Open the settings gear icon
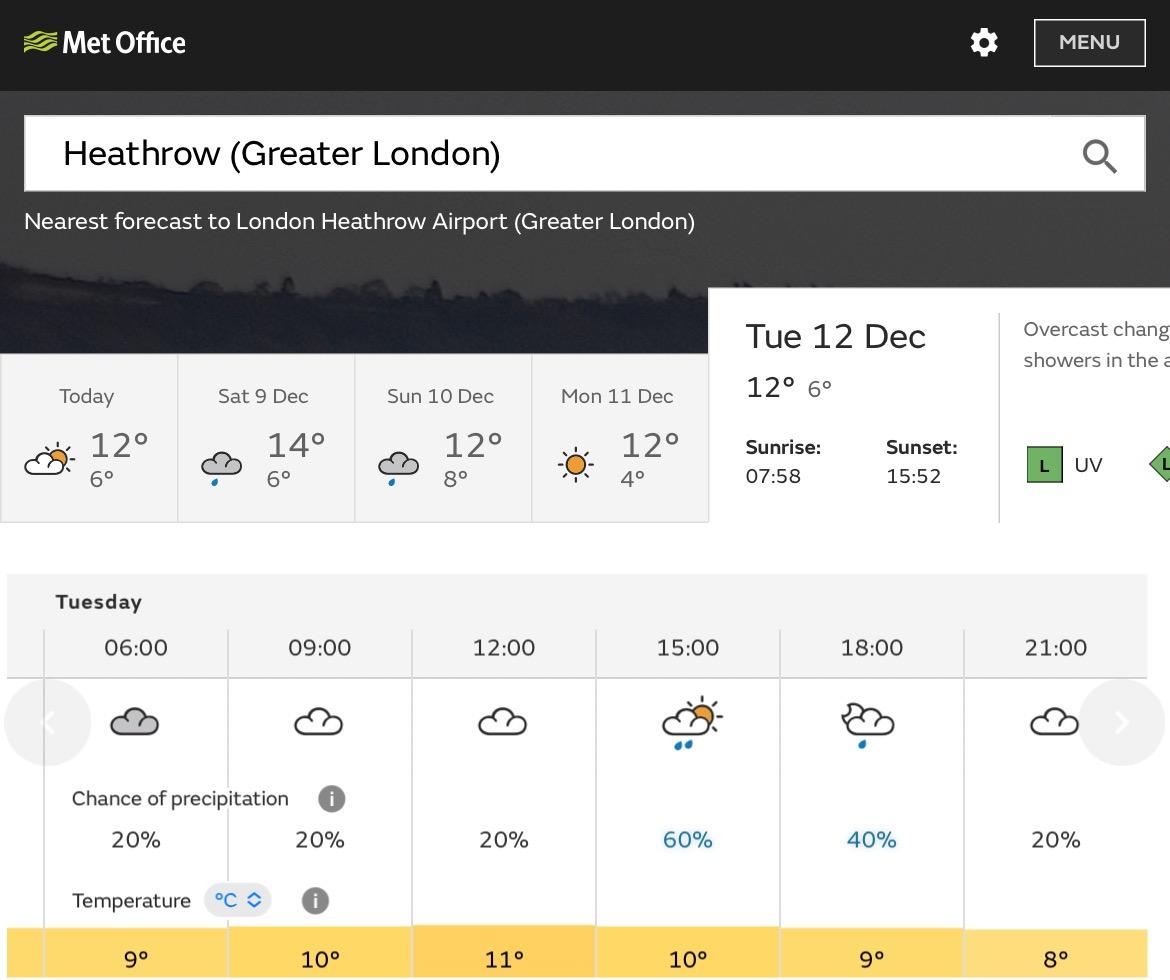 click(x=983, y=43)
